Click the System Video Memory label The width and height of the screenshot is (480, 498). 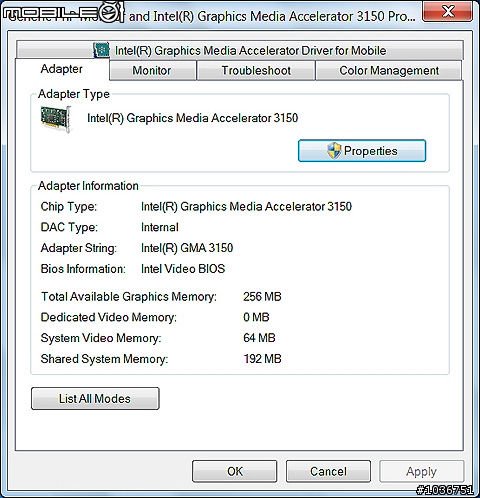[101, 338]
